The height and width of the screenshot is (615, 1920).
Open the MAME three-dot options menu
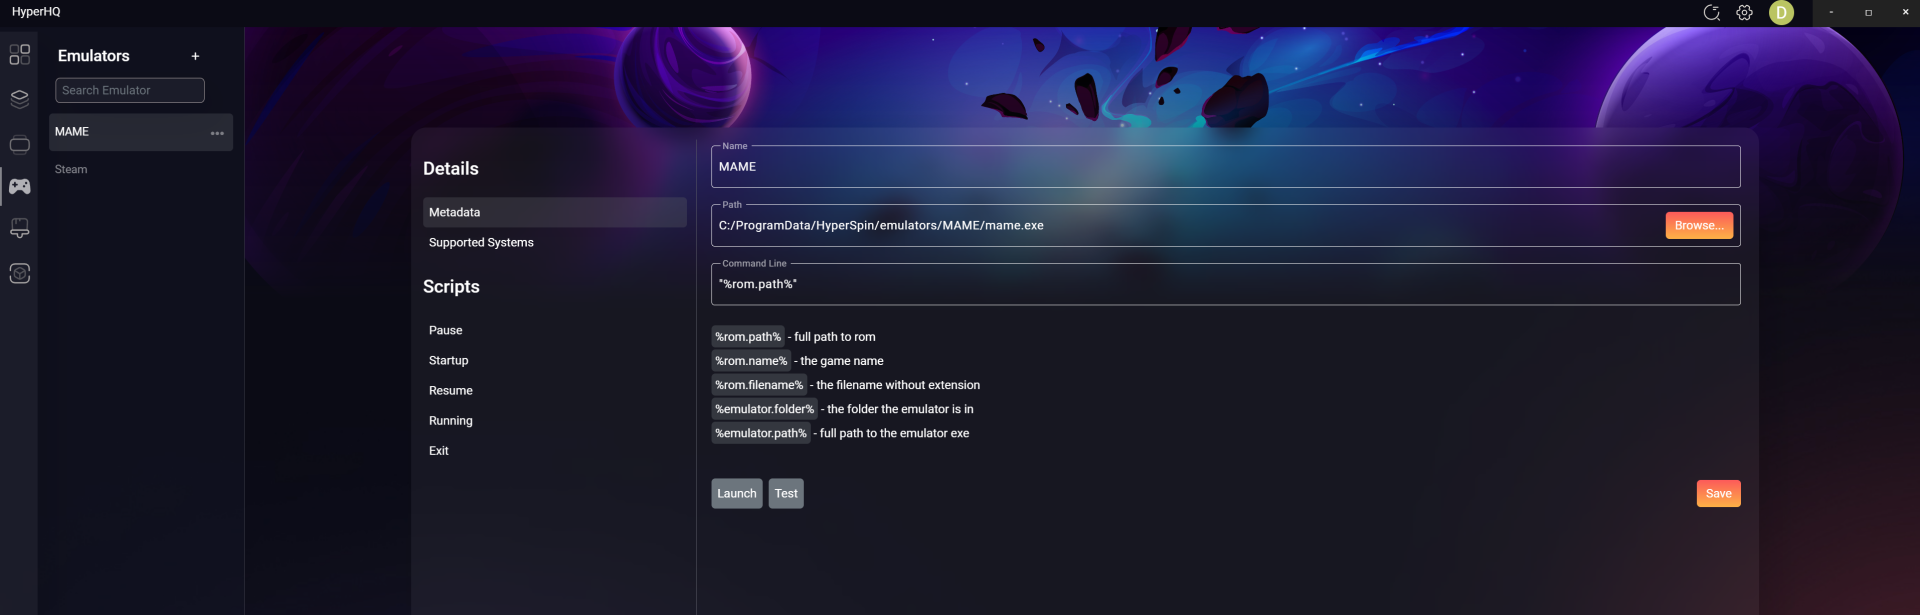click(217, 133)
